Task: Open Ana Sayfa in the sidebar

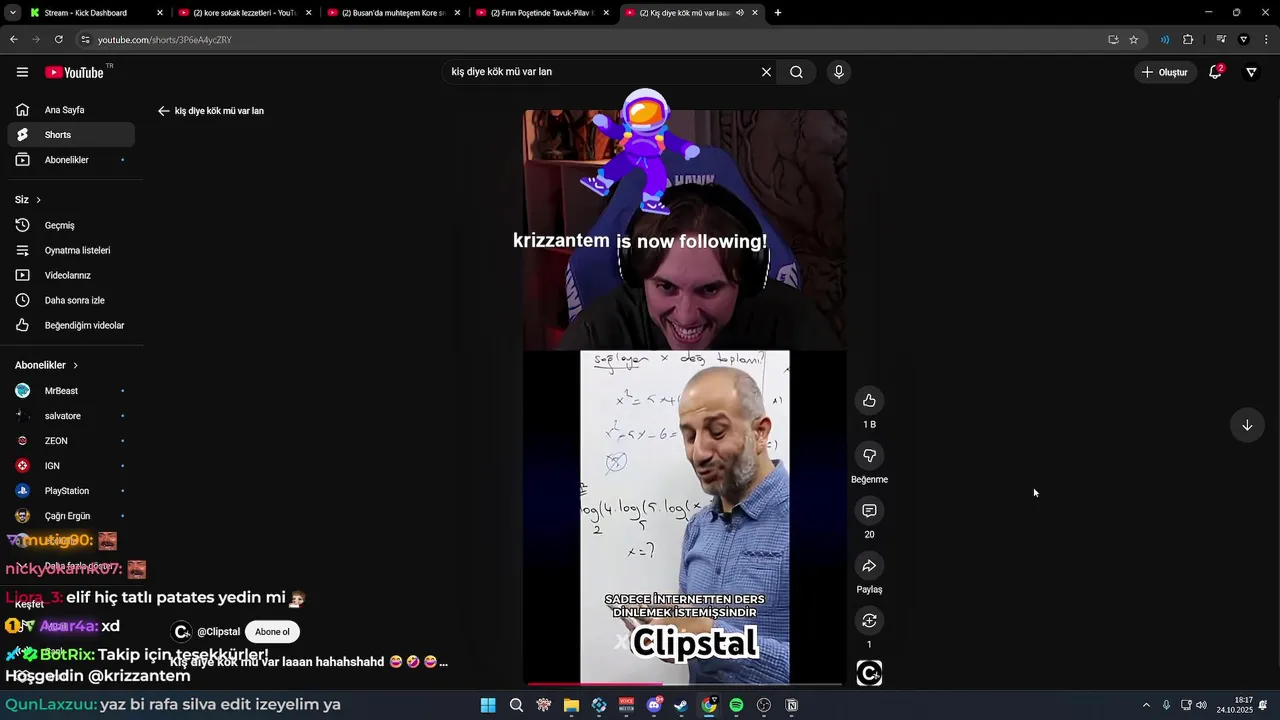Action: (70, 110)
